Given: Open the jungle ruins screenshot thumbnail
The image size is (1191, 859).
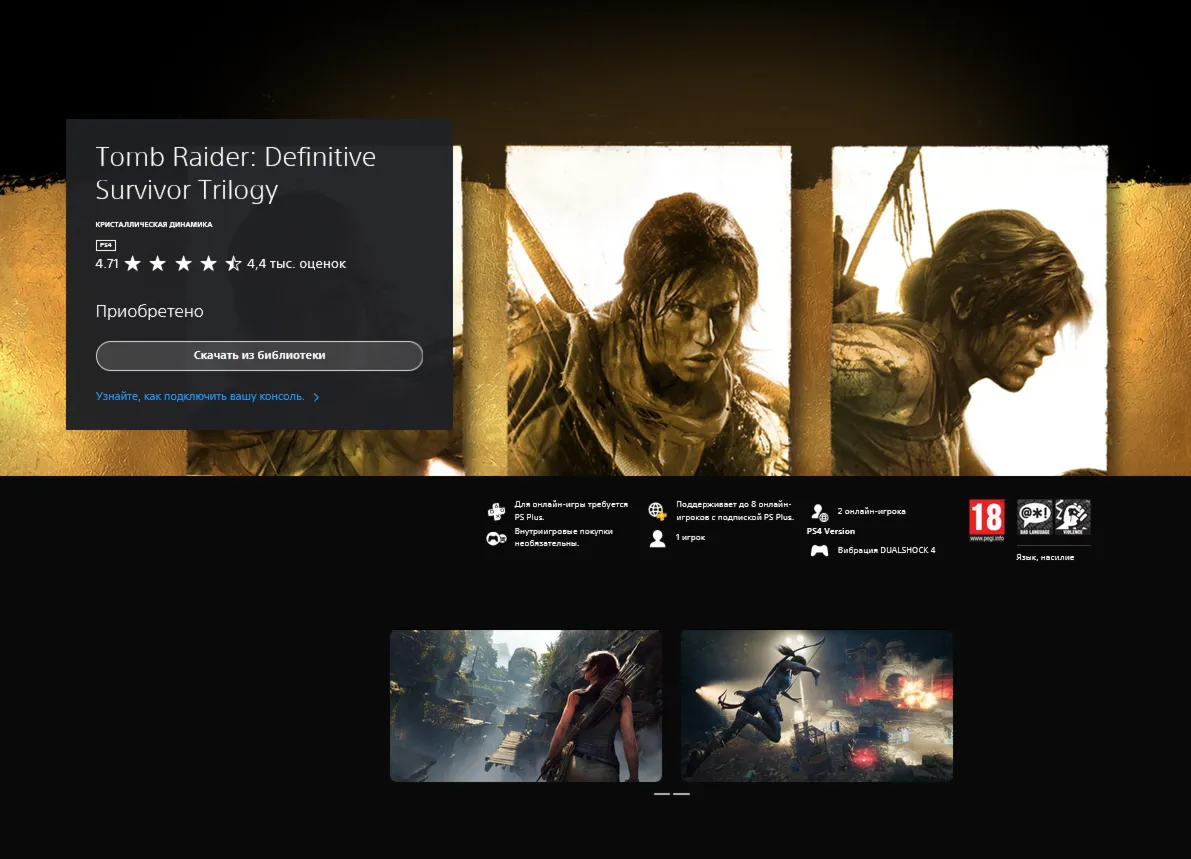Looking at the screenshot, I should click(525, 705).
